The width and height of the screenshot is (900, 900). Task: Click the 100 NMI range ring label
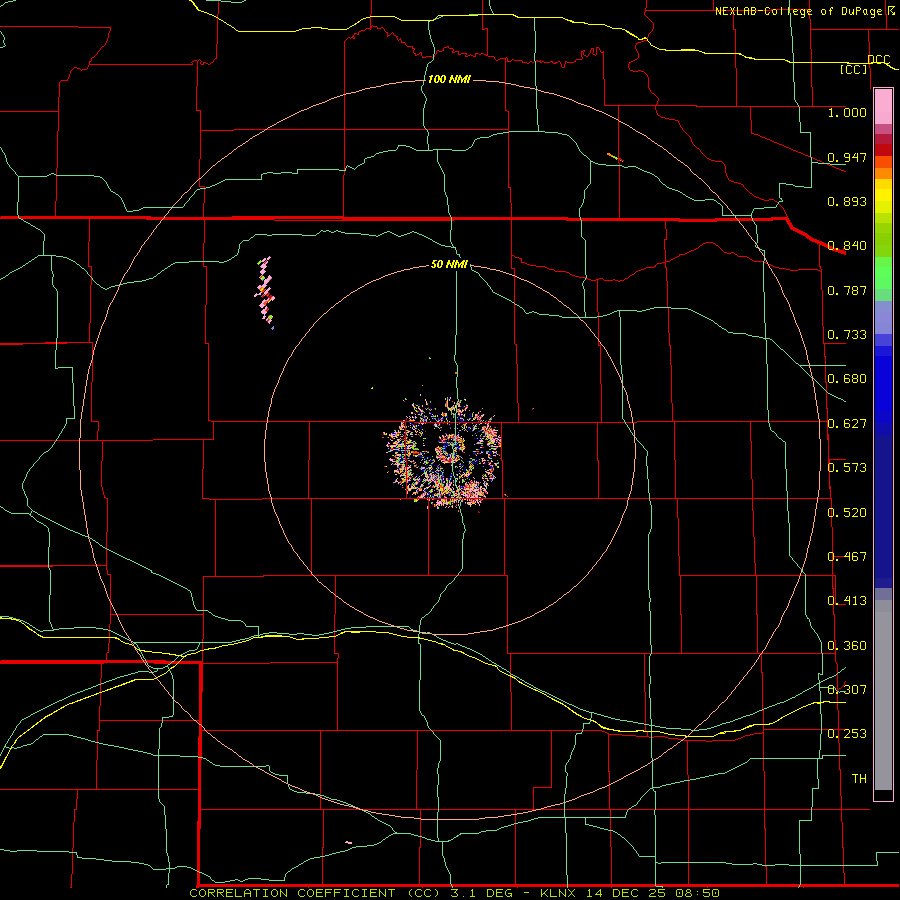pyautogui.click(x=449, y=79)
